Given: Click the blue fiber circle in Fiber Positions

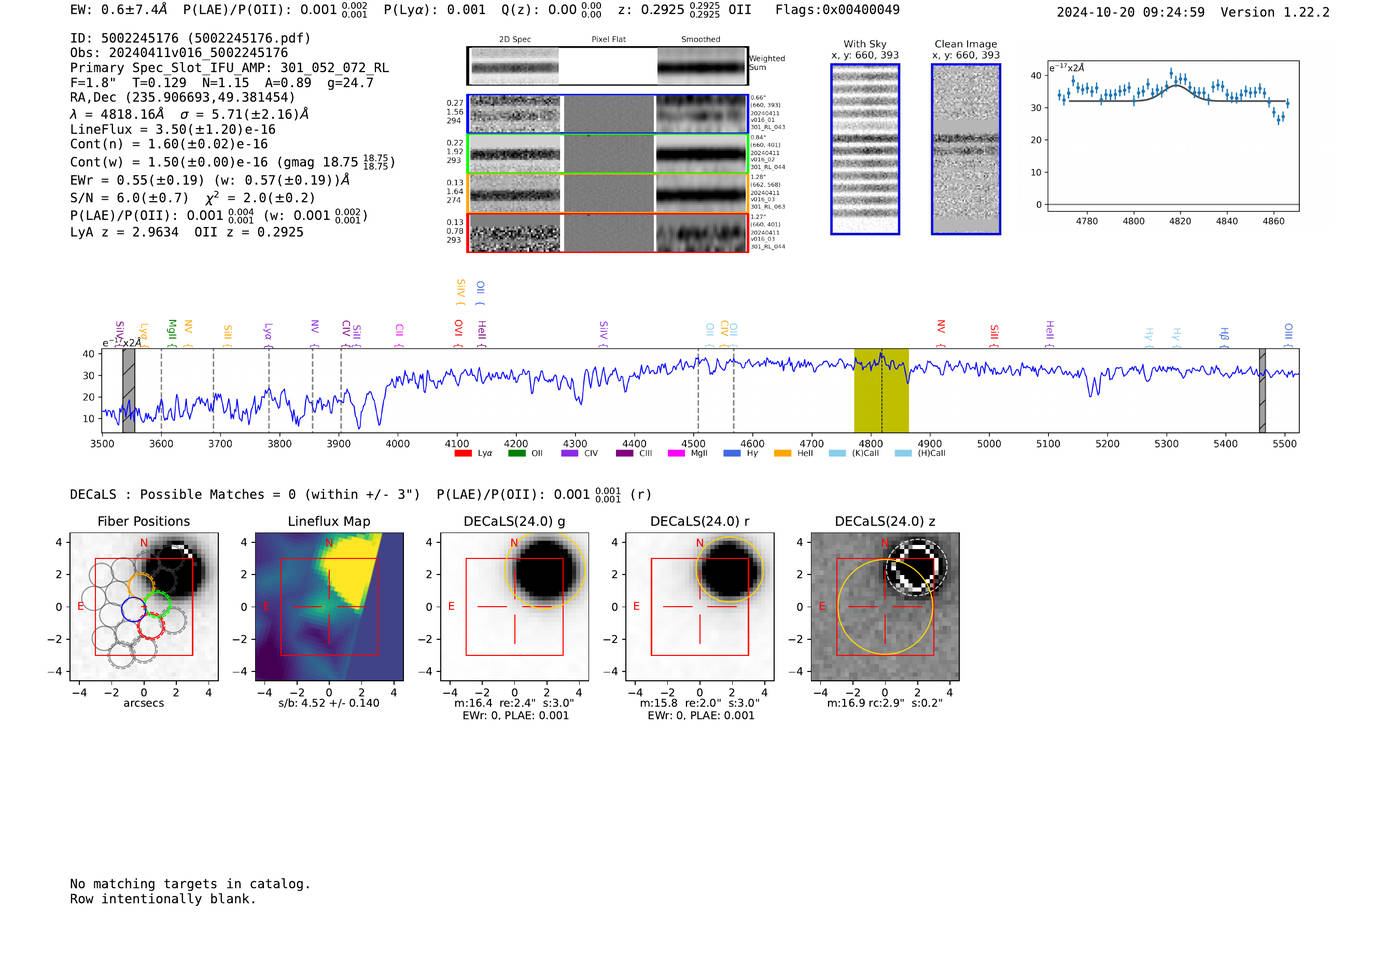Looking at the screenshot, I should pos(134,609).
